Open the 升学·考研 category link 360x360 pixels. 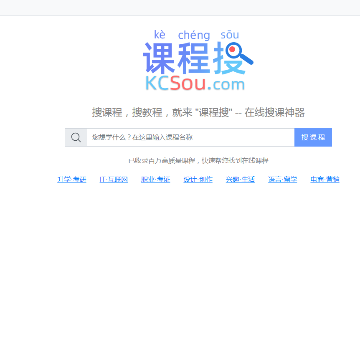(x=72, y=179)
